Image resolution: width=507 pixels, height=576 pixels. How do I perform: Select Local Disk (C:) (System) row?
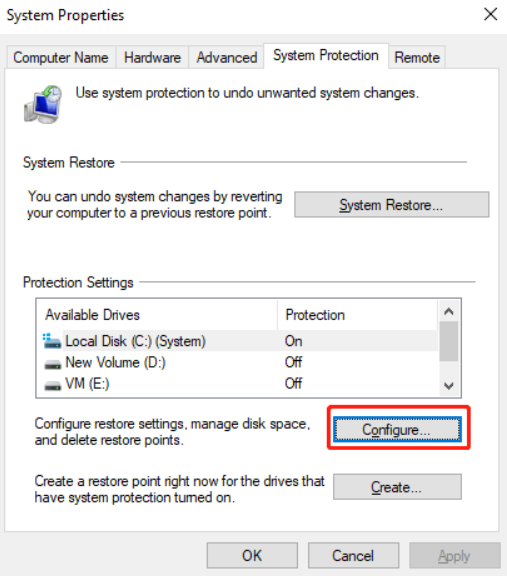[237, 341]
